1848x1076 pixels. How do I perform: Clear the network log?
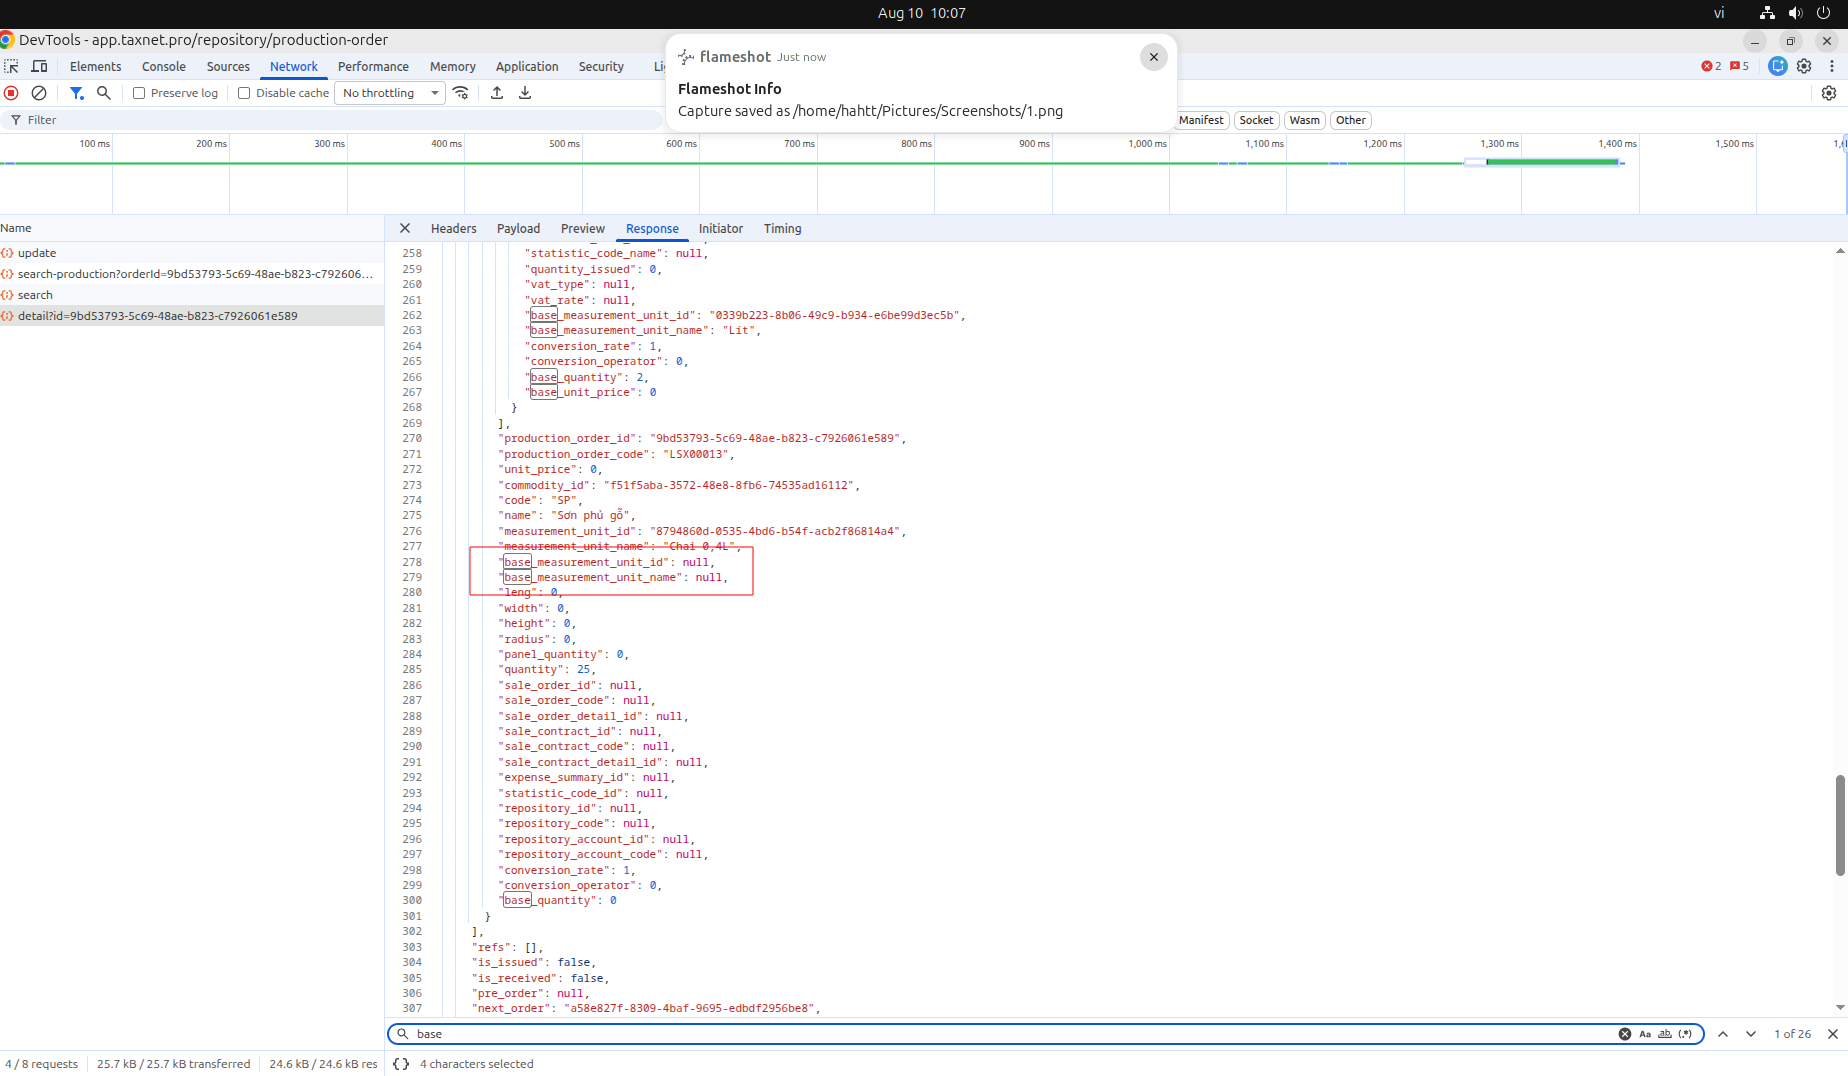tap(39, 93)
